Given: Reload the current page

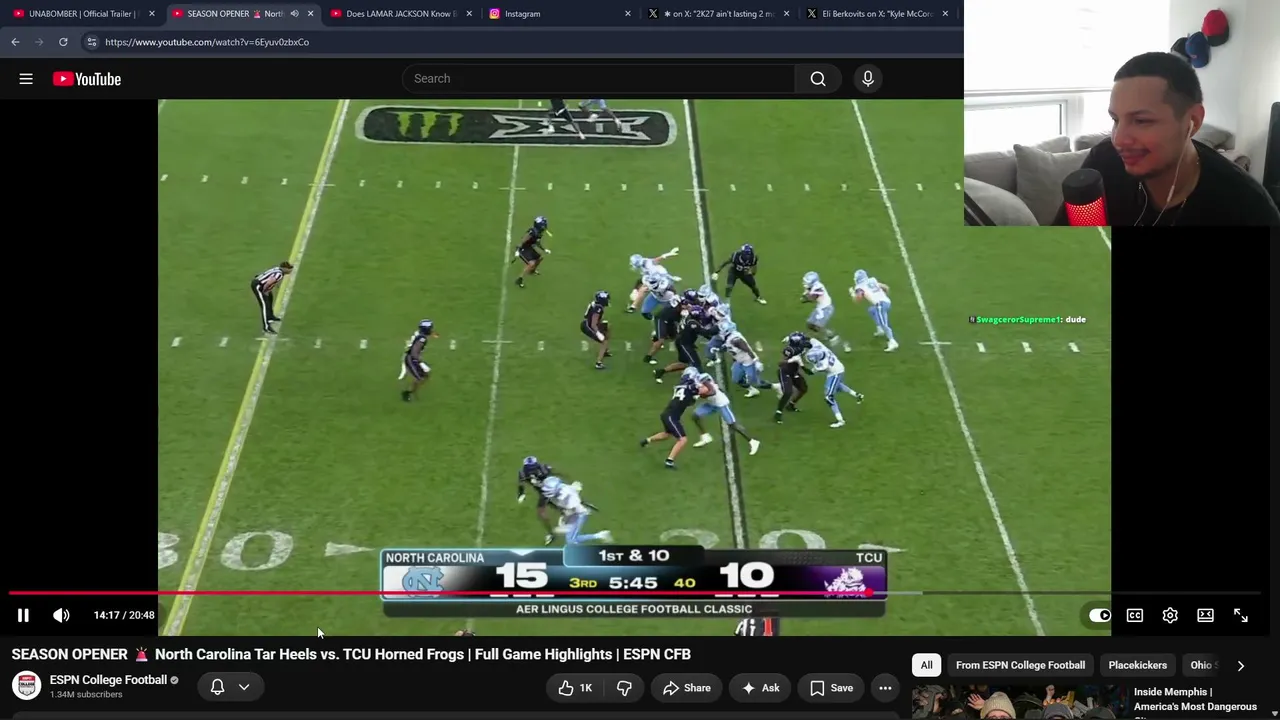Looking at the screenshot, I should 63,42.
